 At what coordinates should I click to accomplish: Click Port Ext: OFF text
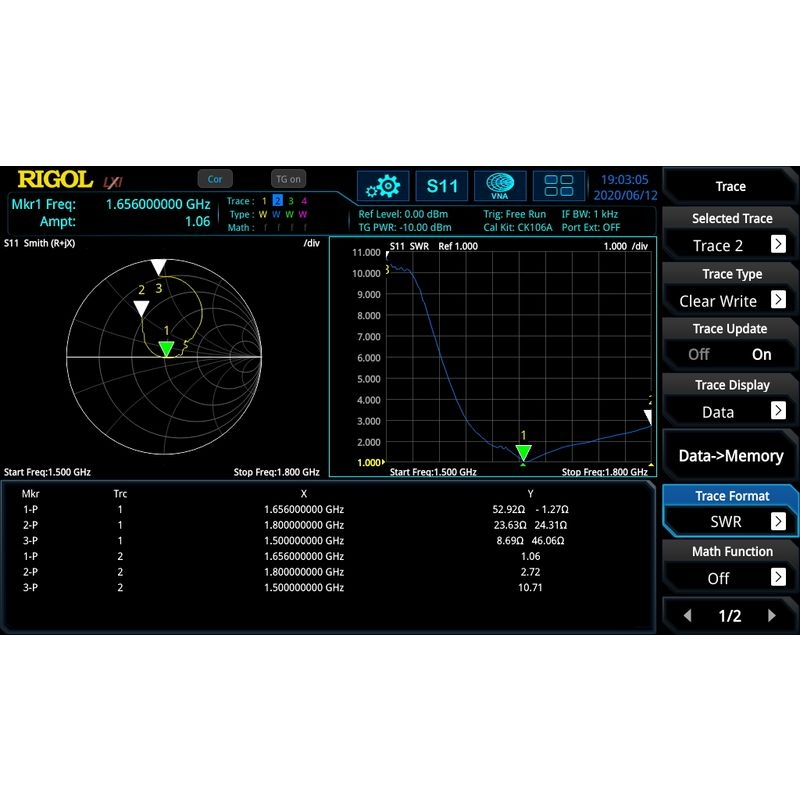click(591, 228)
